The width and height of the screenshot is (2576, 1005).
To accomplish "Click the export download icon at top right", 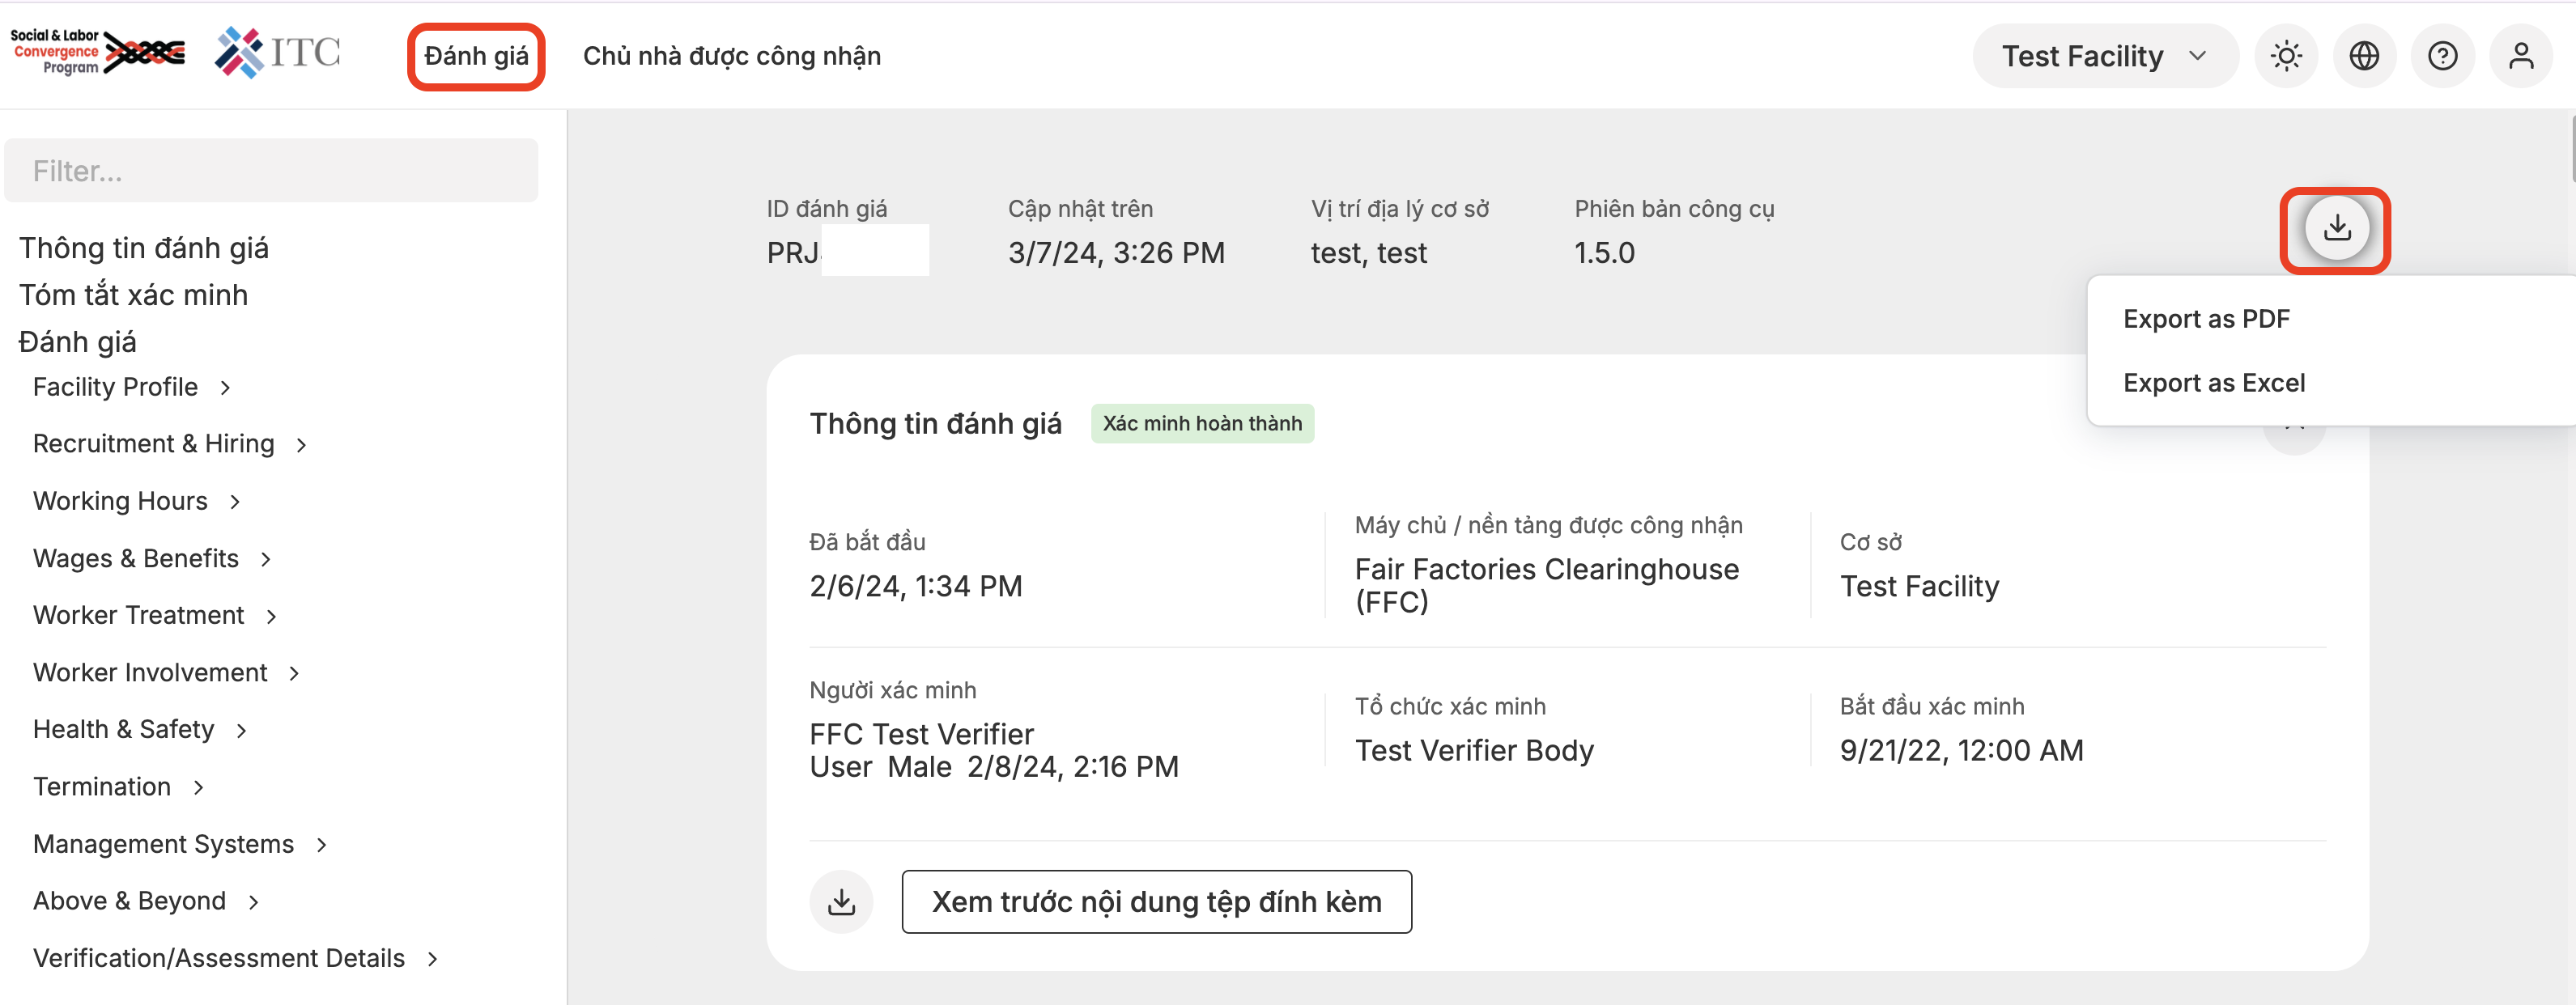I will [2336, 229].
